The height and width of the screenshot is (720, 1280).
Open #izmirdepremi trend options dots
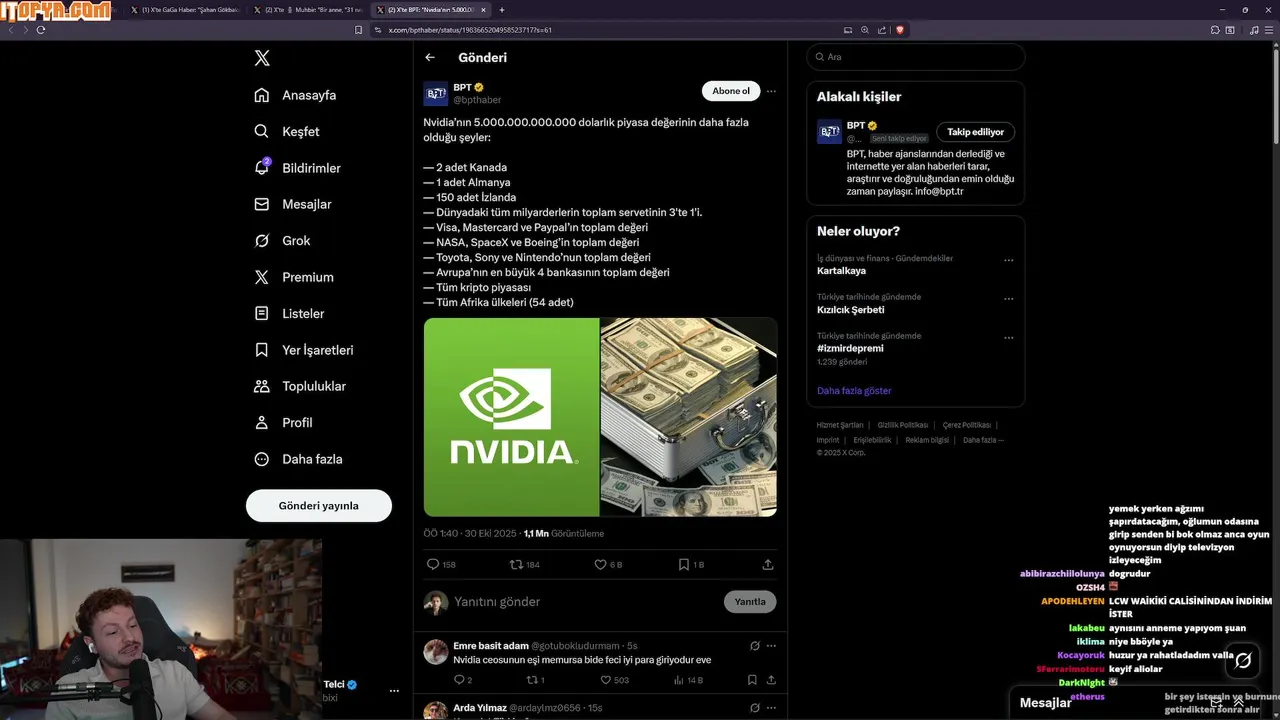pos(1009,337)
